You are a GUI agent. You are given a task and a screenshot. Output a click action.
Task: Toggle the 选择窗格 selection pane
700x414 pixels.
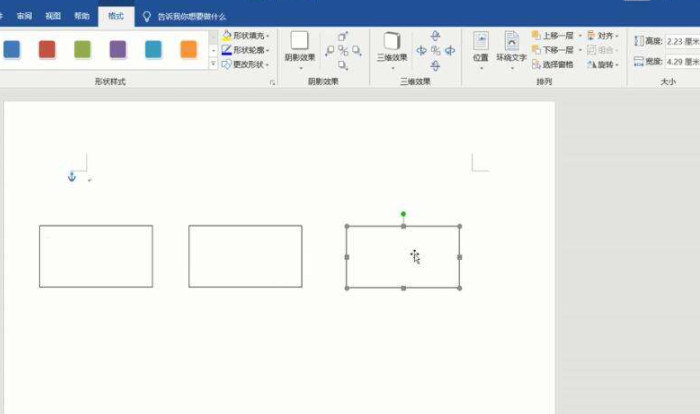click(x=555, y=64)
